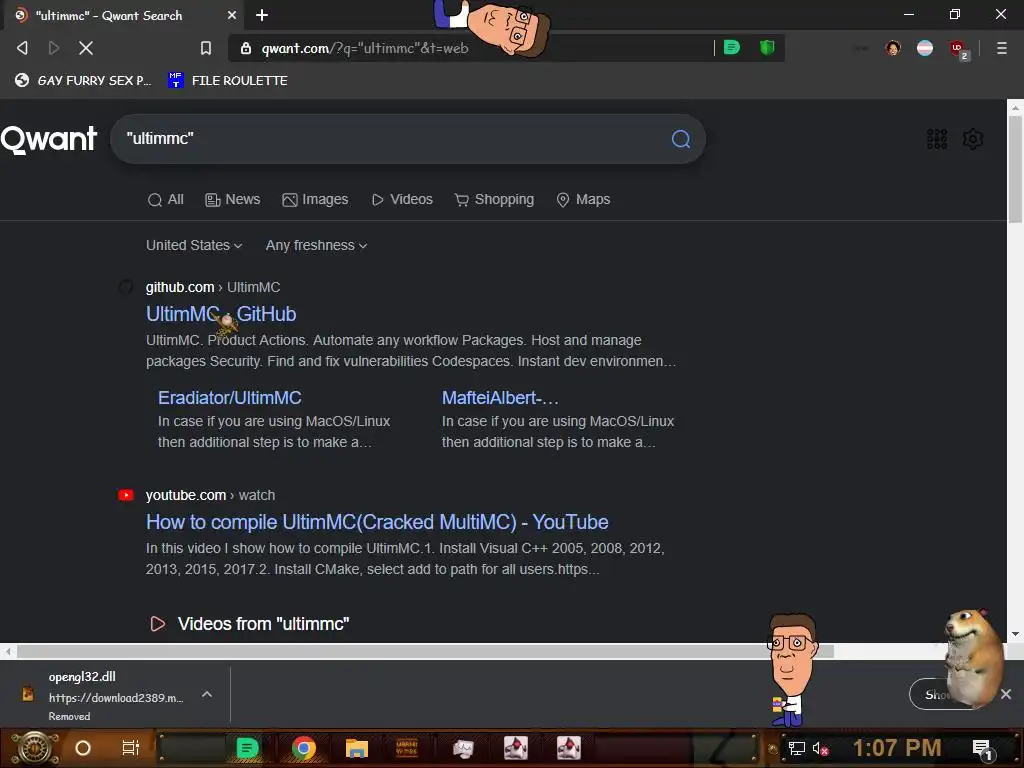
Task: Click the Videos from "ultimmc" heading
Action: click(263, 624)
